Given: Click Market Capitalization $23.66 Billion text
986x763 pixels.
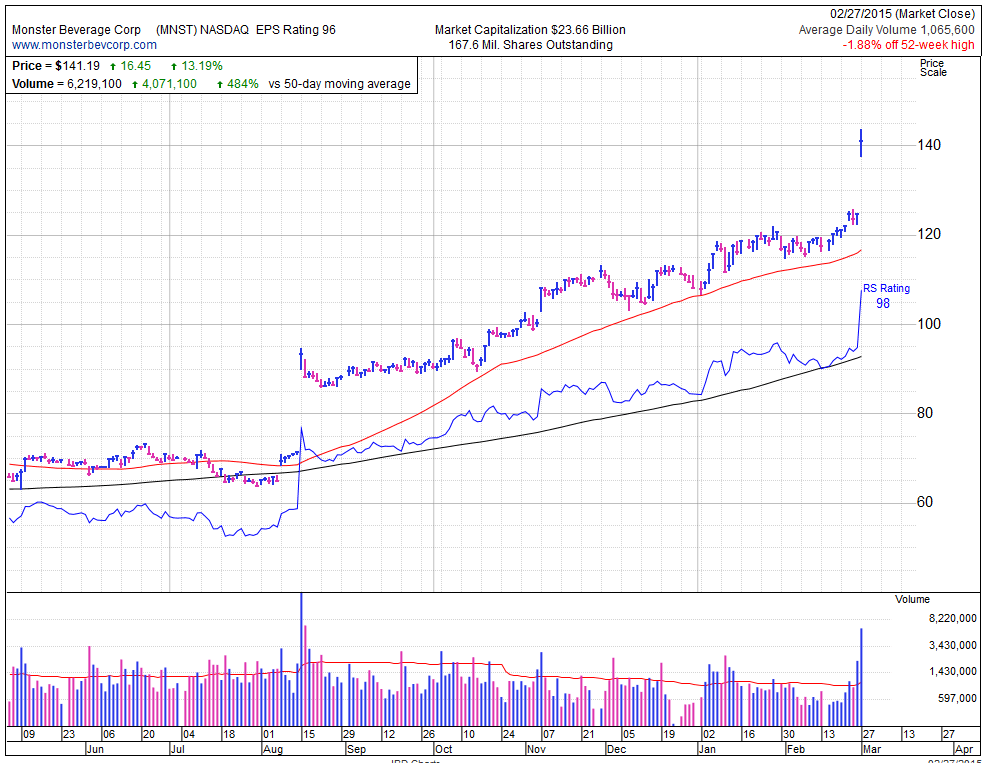Looking at the screenshot, I should (530, 30).
